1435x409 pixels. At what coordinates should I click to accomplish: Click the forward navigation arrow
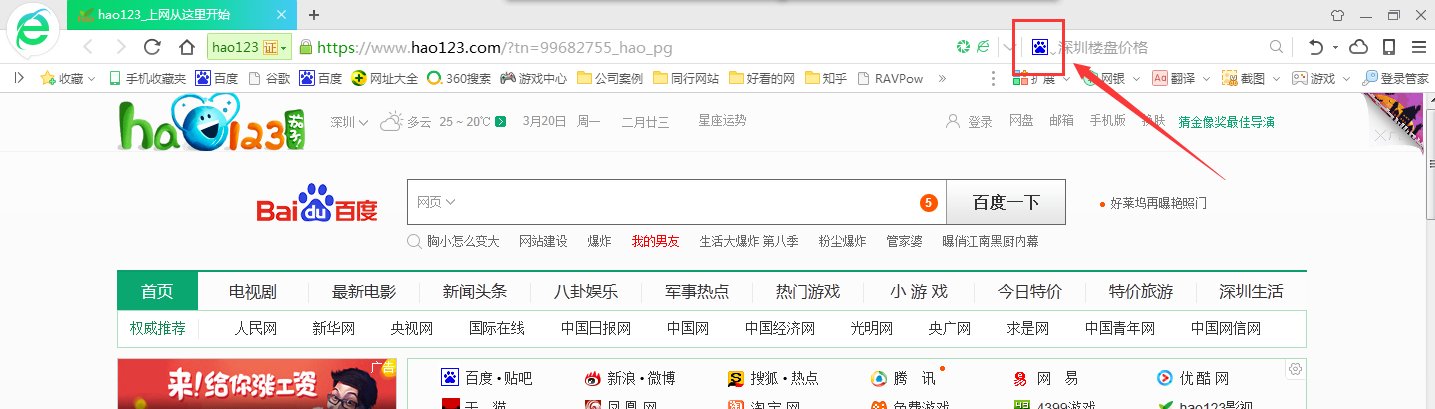[x=120, y=47]
